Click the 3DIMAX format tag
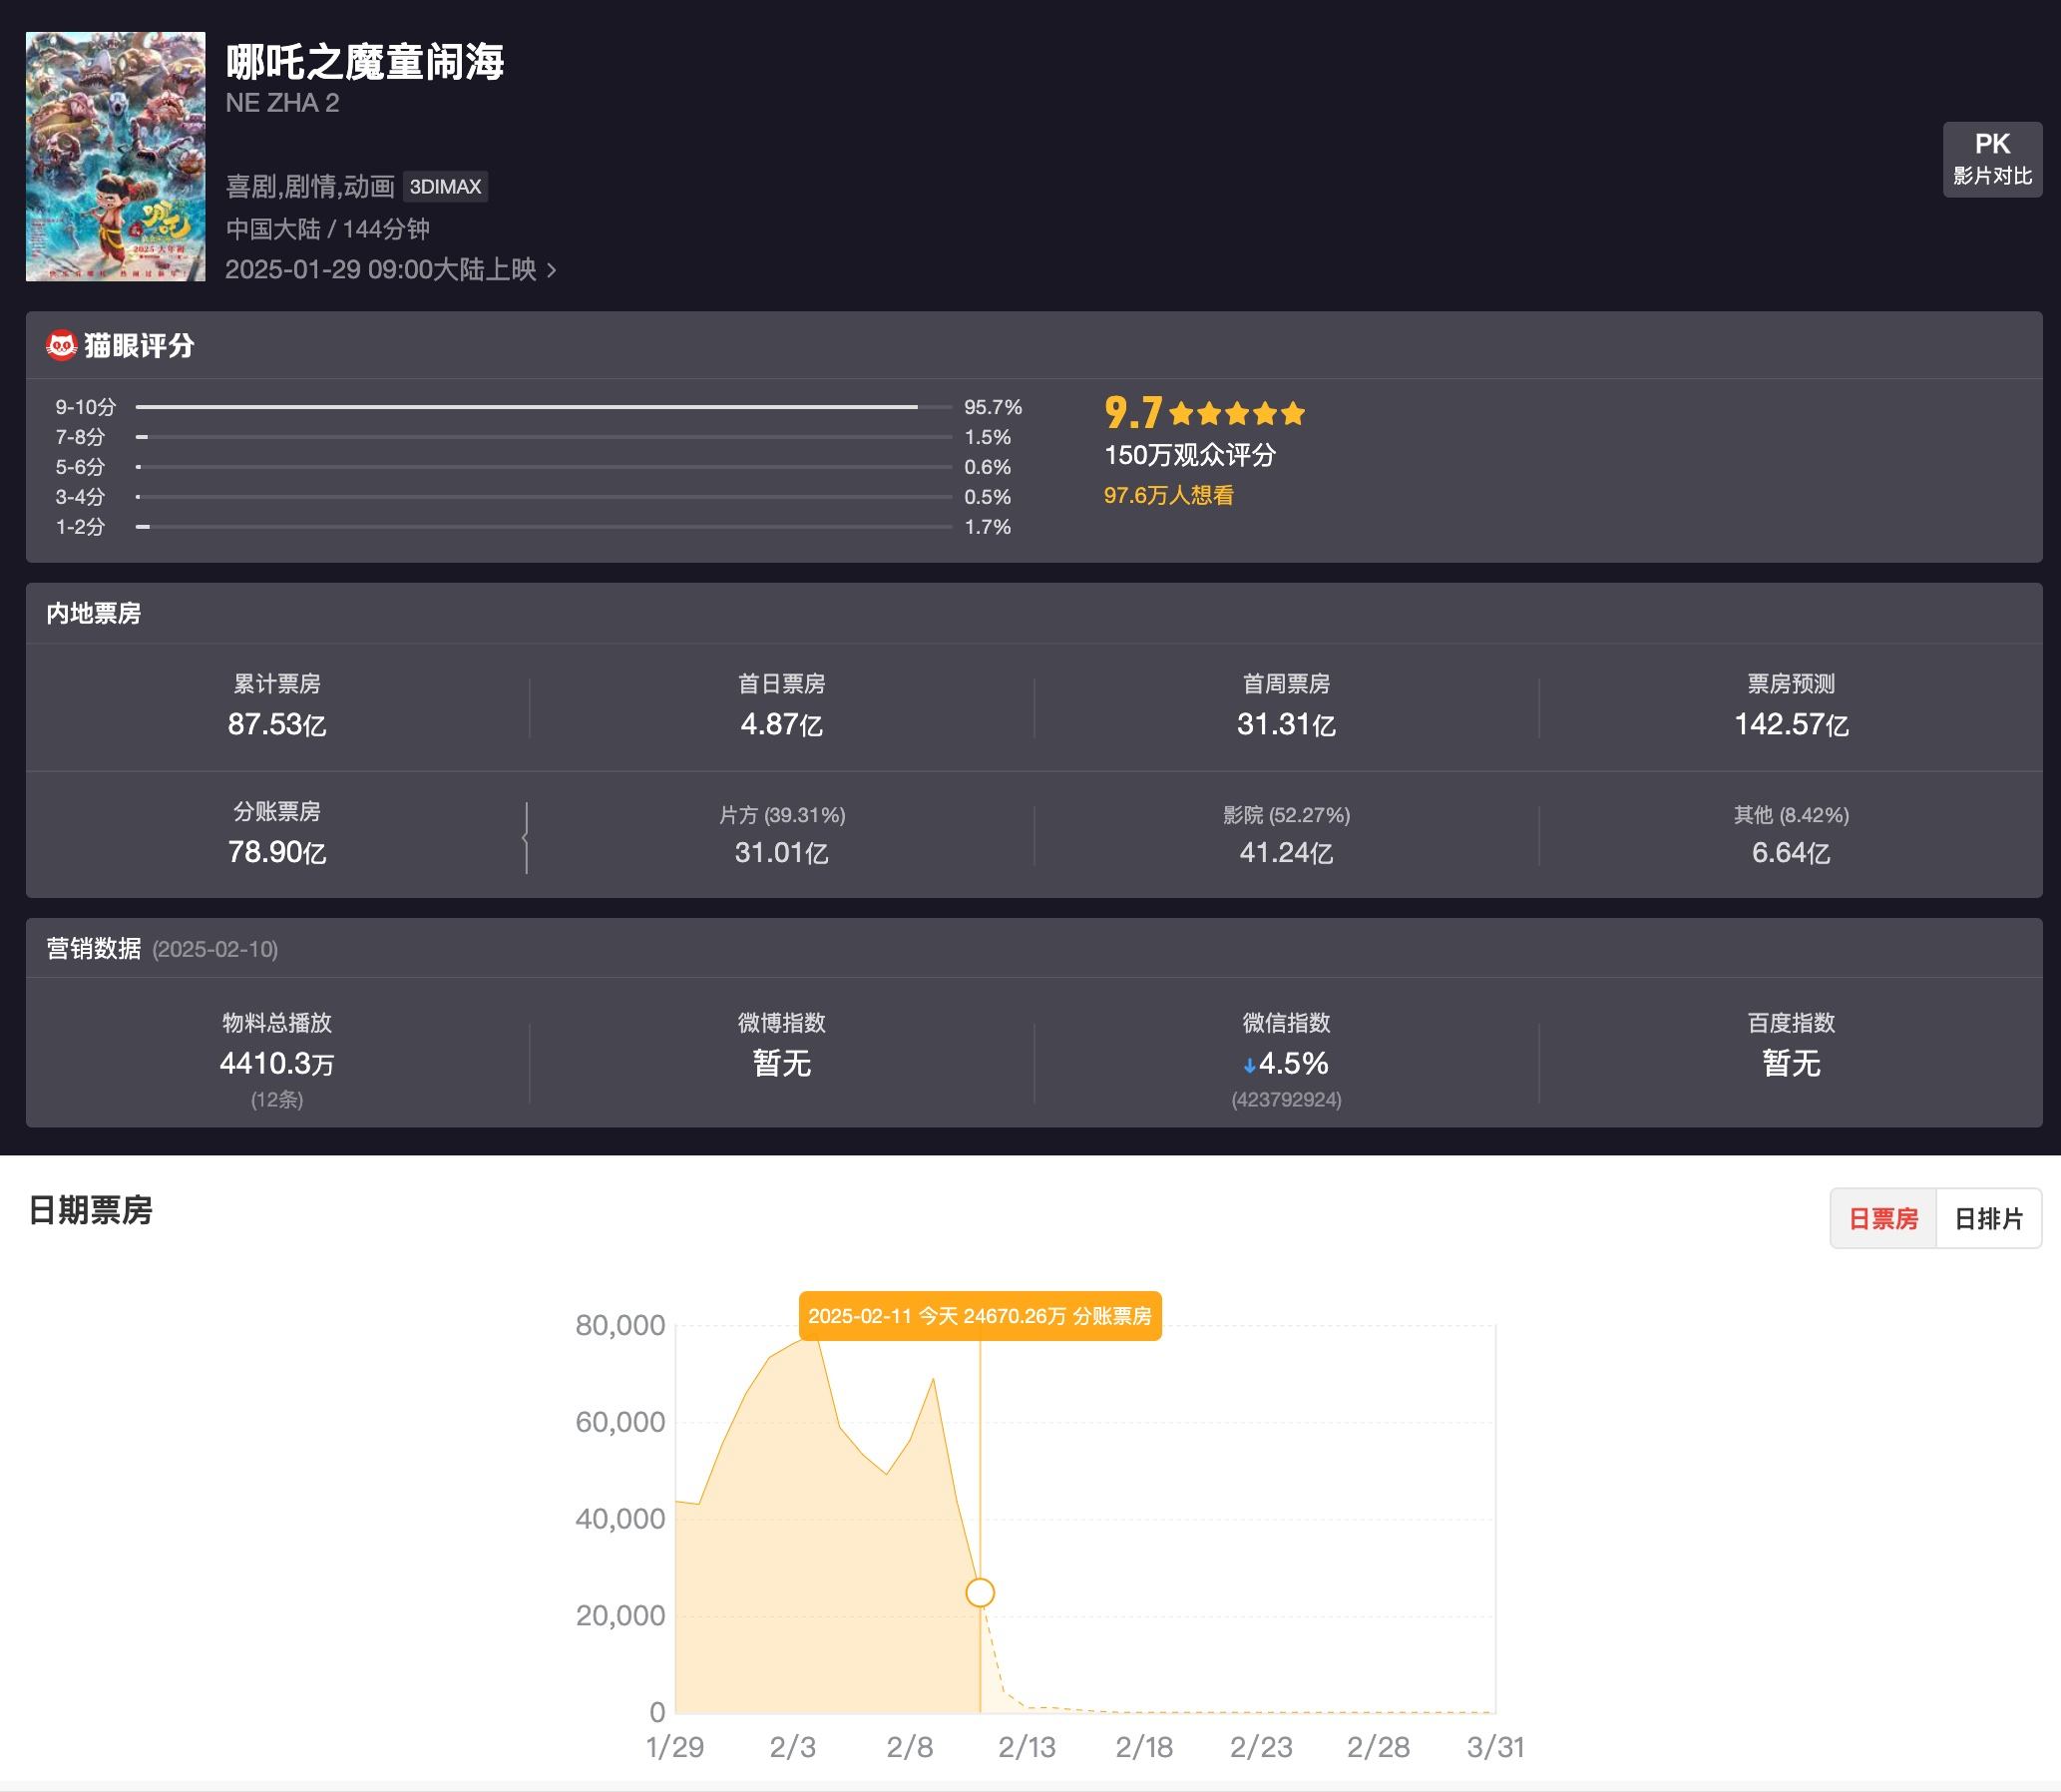This screenshot has height=1792, width=2061. tap(445, 187)
